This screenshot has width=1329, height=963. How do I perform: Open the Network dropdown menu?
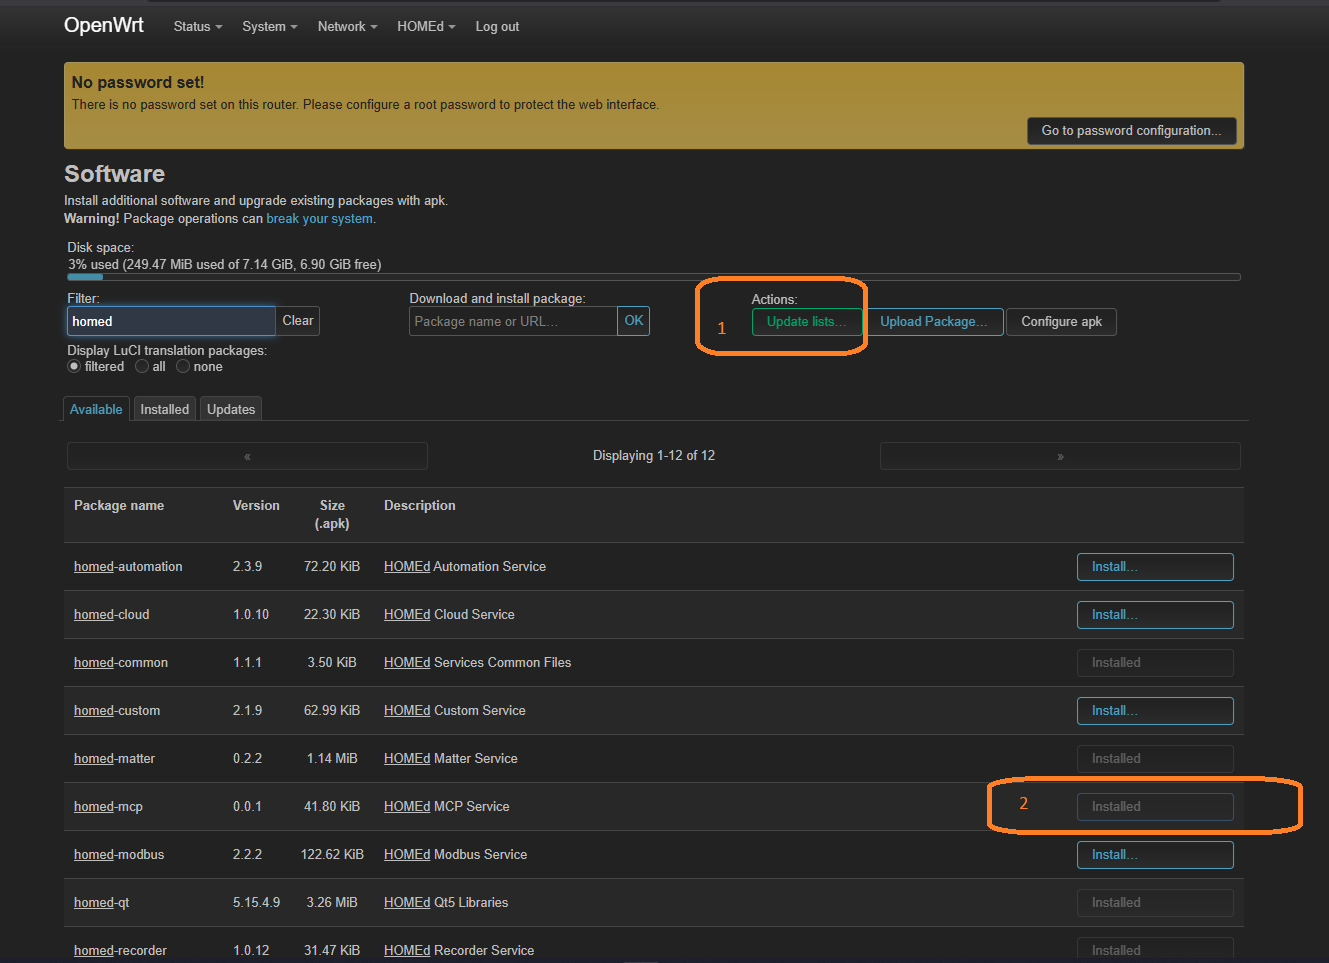(x=347, y=27)
